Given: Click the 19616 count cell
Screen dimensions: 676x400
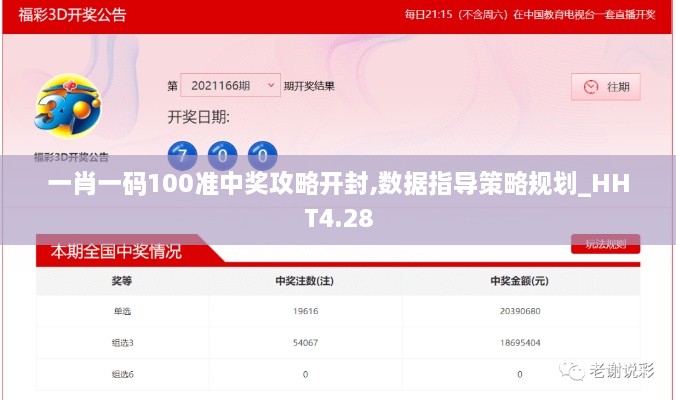Looking at the screenshot, I should coord(305,311).
